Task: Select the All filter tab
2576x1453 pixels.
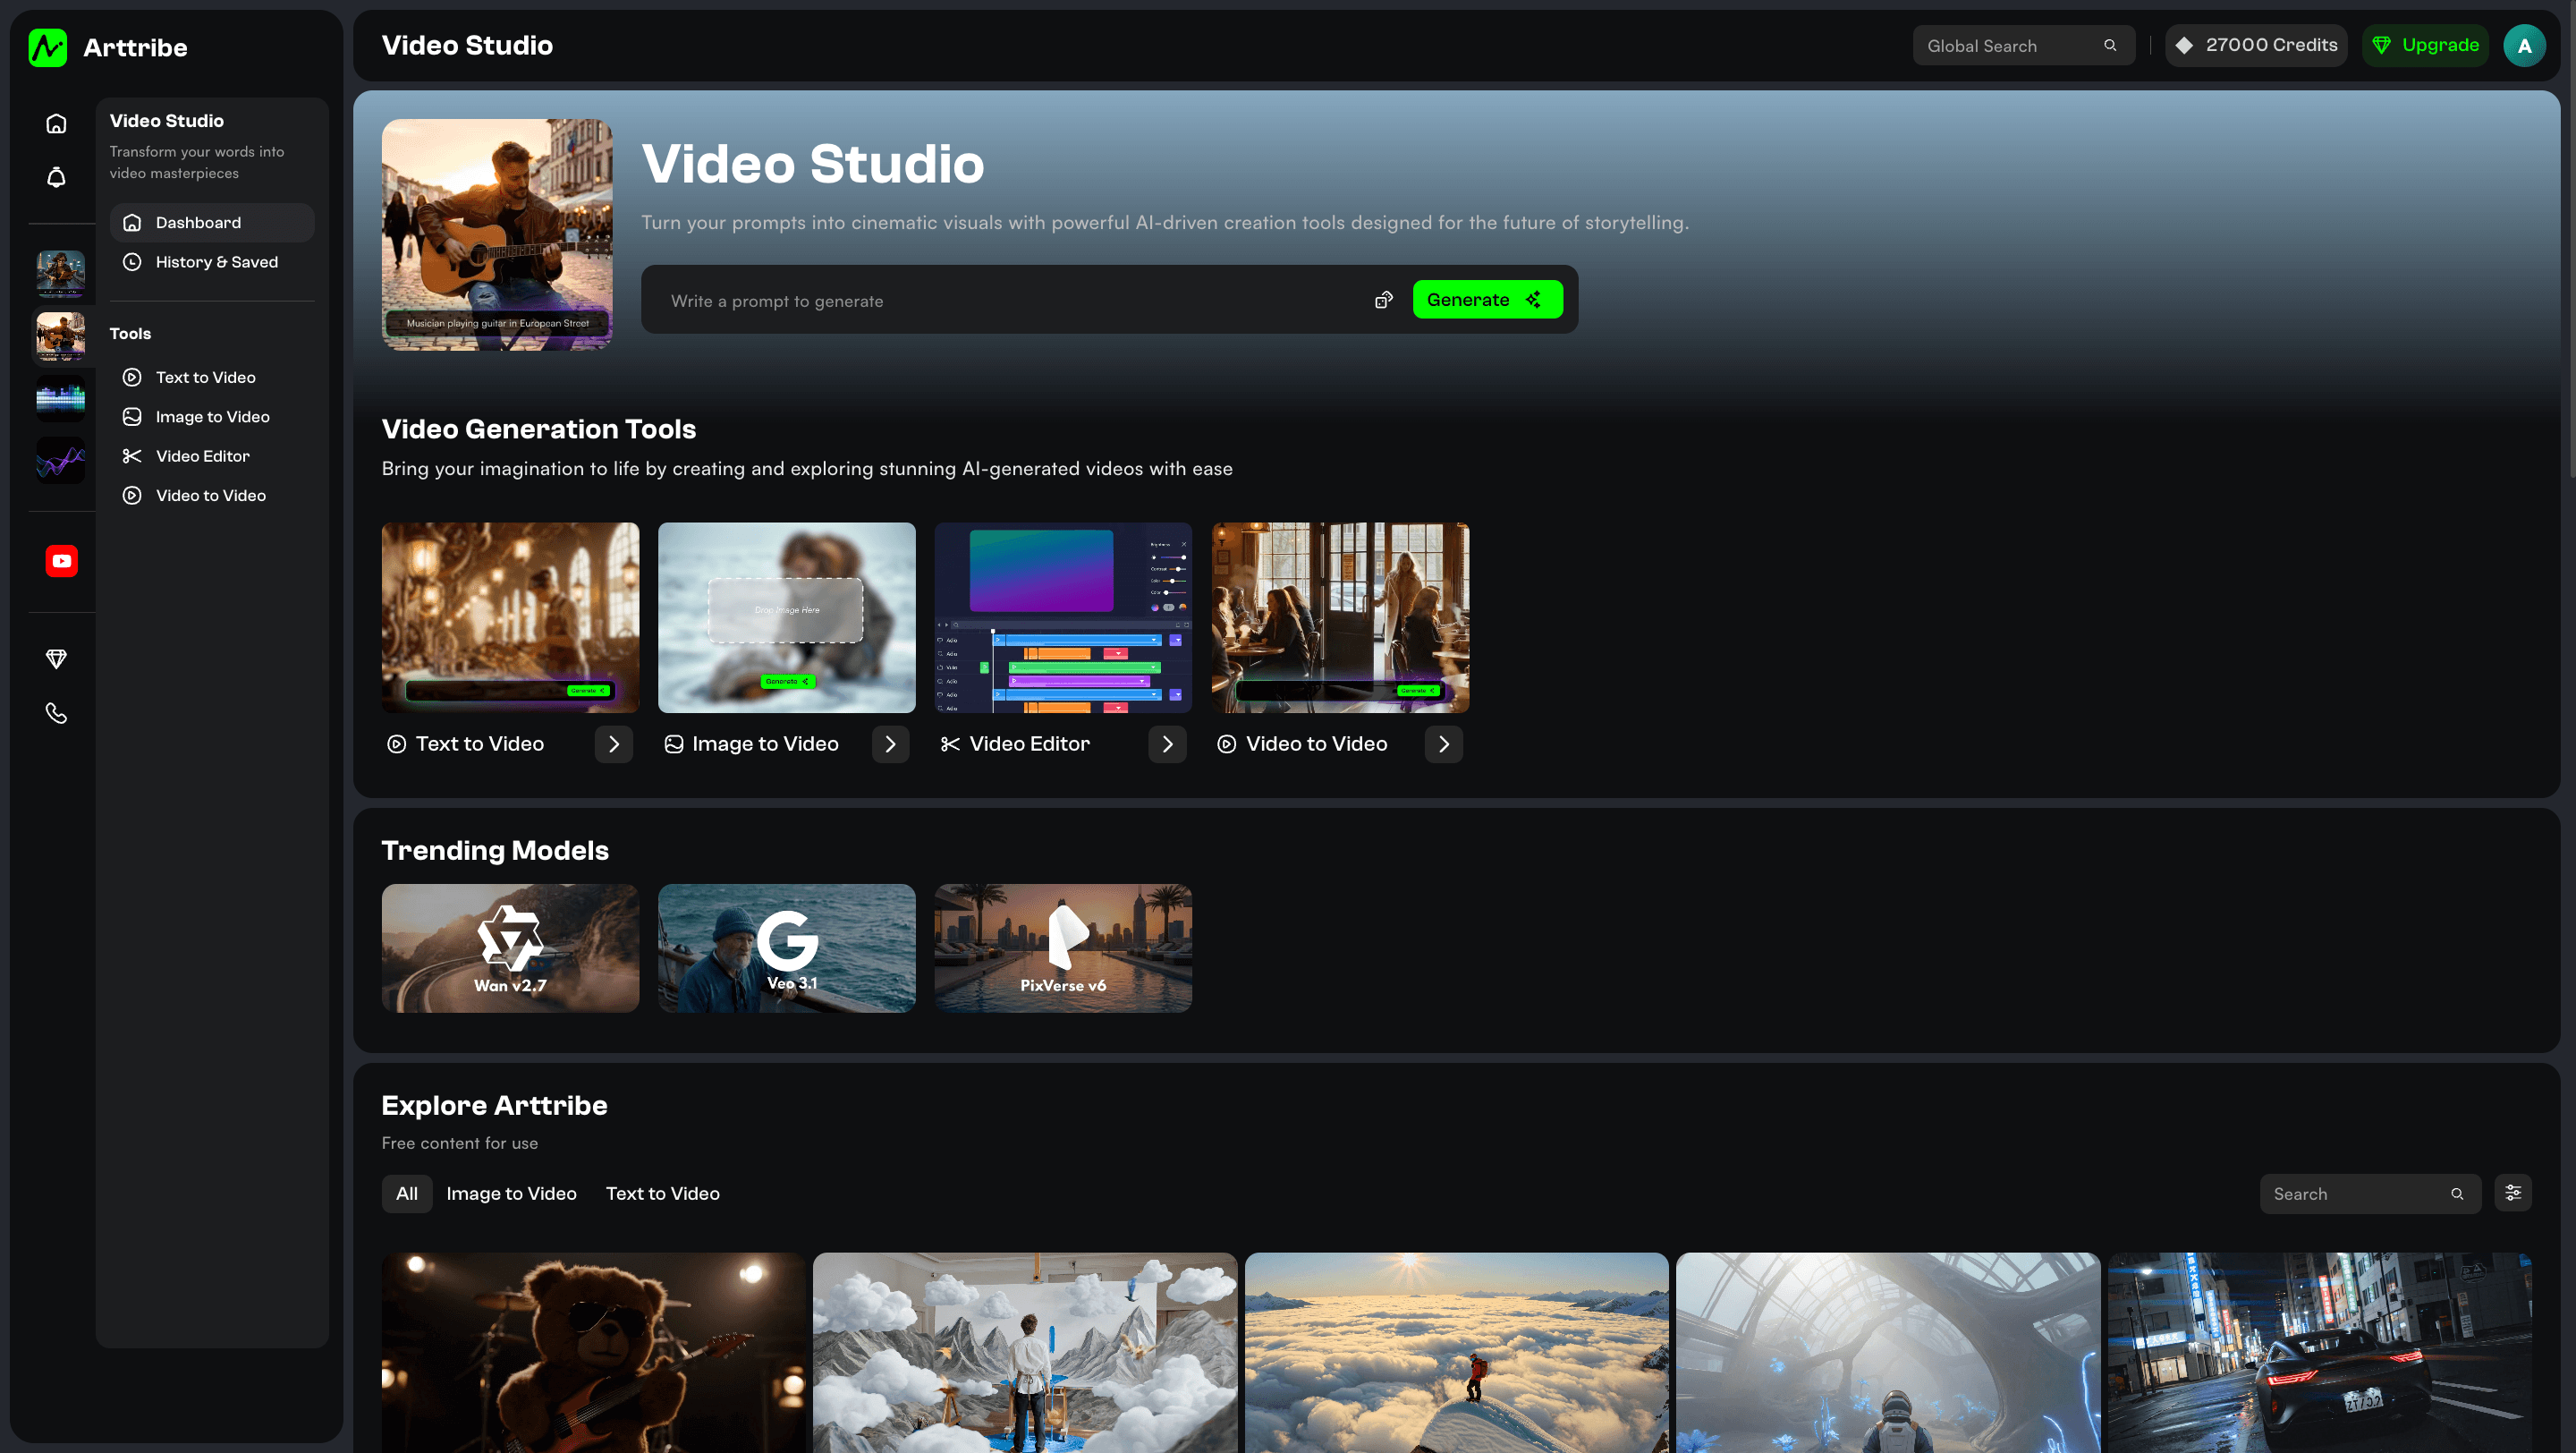Action: (407, 1193)
